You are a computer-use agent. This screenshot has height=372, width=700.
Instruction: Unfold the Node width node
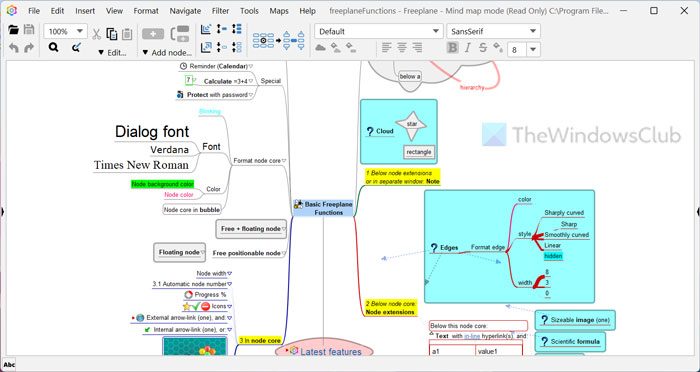pos(229,273)
